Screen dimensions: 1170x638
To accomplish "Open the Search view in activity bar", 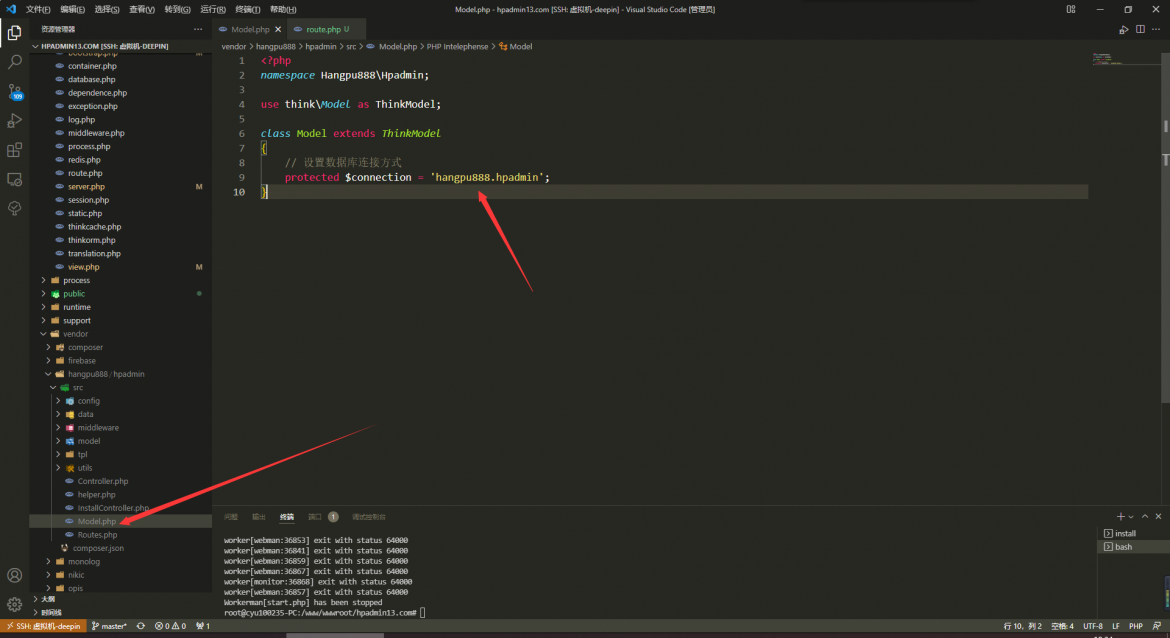I will (14, 63).
